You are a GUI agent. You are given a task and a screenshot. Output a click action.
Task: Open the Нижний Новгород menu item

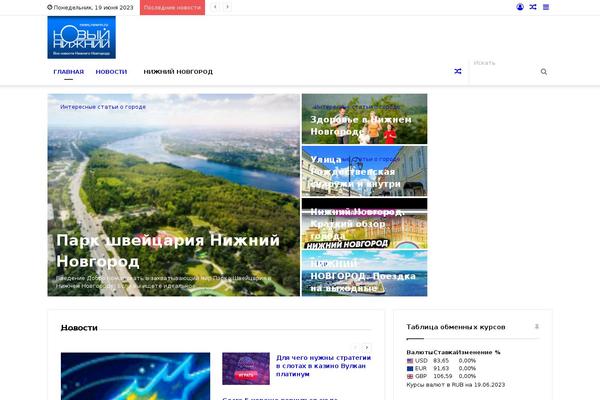[178, 72]
